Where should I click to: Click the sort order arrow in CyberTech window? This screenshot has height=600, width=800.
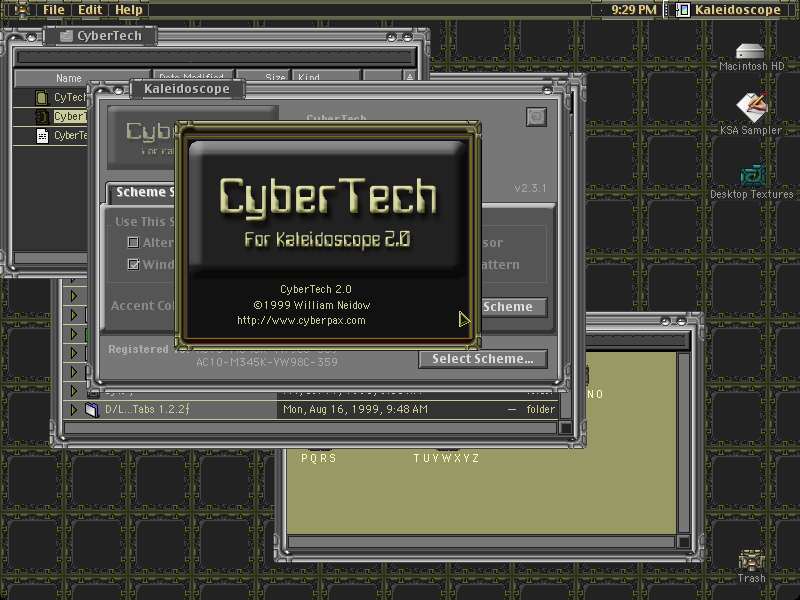pos(410,76)
